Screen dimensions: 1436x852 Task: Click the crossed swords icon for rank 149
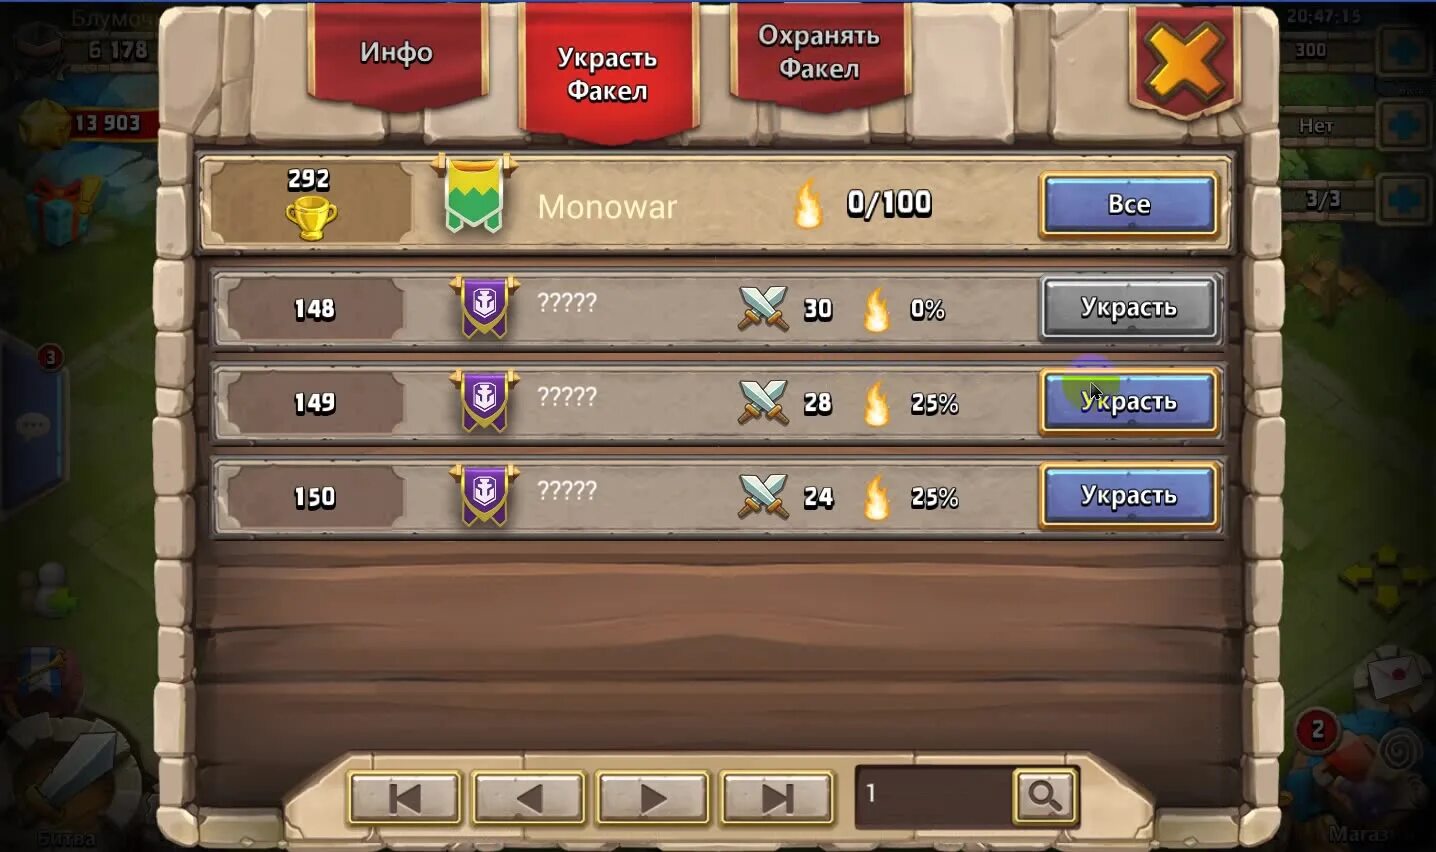[763, 402]
